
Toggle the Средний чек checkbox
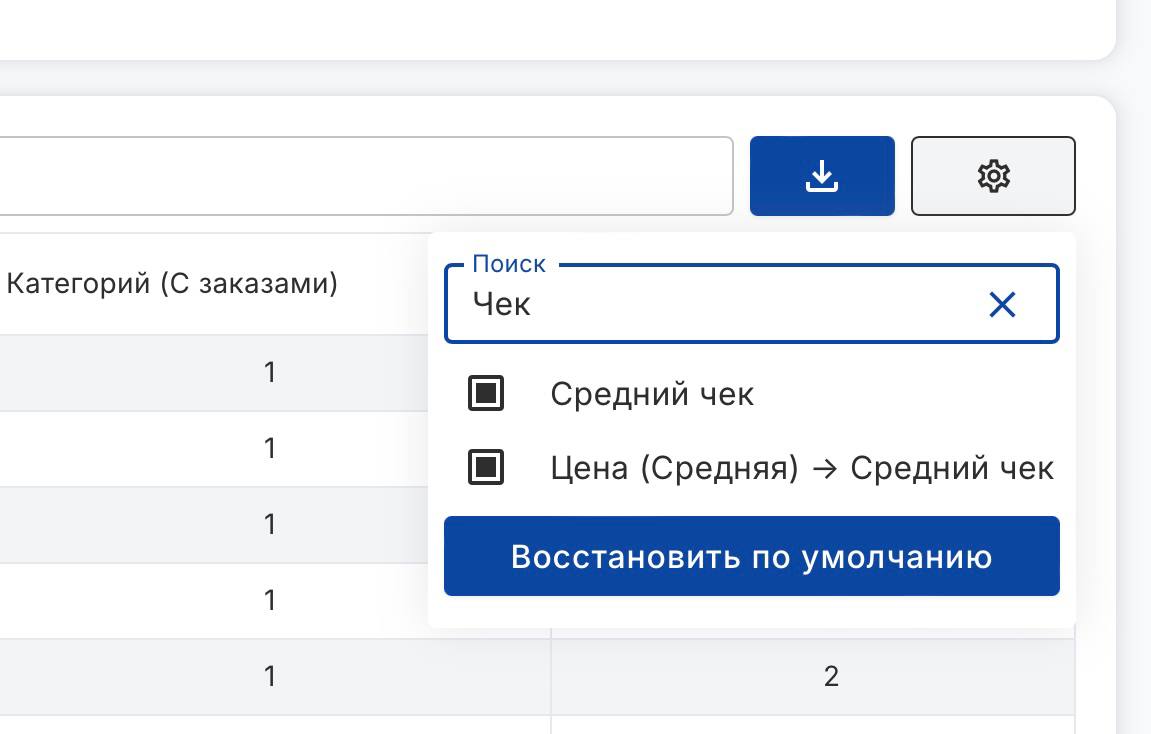coord(486,394)
